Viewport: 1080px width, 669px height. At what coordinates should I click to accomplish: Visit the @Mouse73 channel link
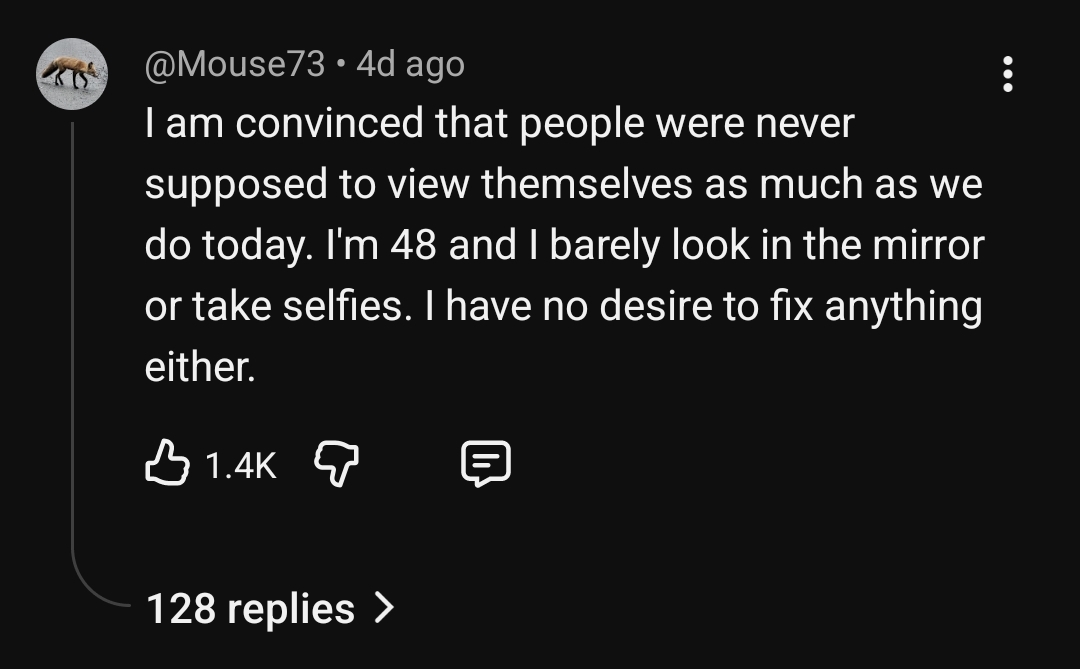pyautogui.click(x=235, y=65)
